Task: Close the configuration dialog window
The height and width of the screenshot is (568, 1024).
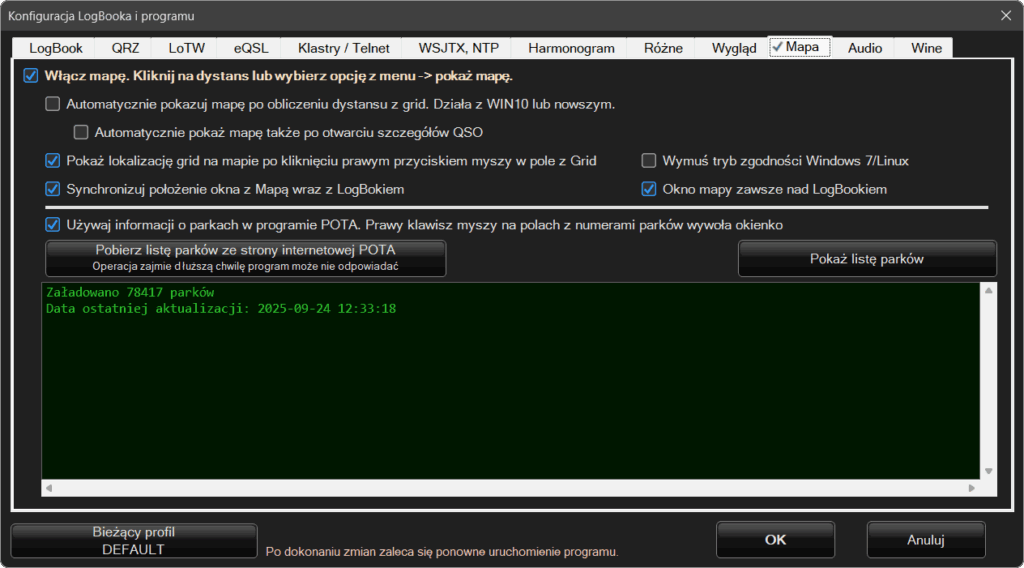Action: point(1005,14)
